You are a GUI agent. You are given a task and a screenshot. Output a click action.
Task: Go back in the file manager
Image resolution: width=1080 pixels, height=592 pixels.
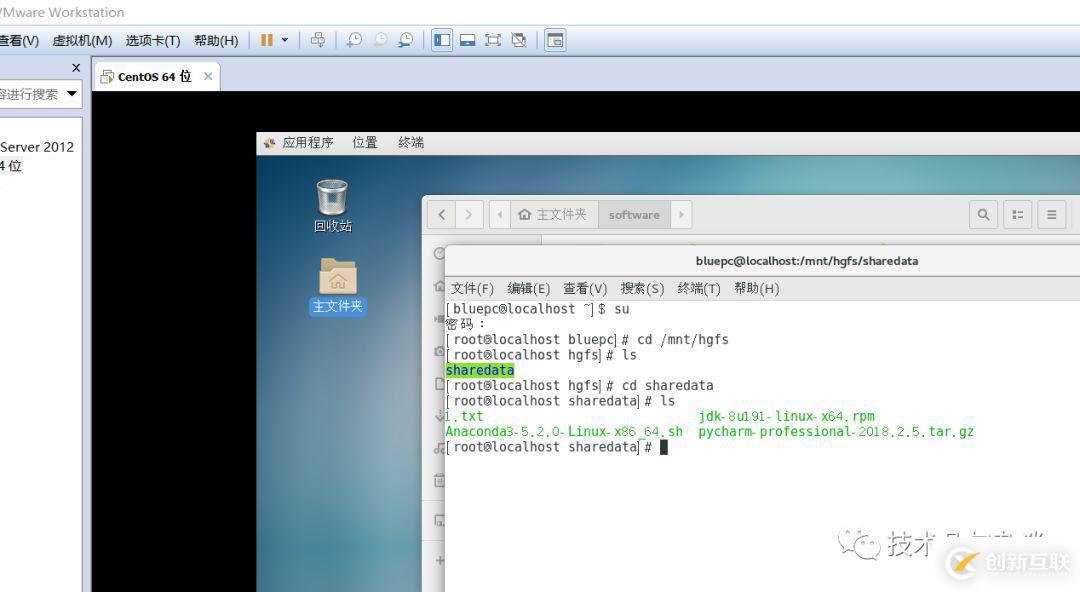[x=442, y=214]
